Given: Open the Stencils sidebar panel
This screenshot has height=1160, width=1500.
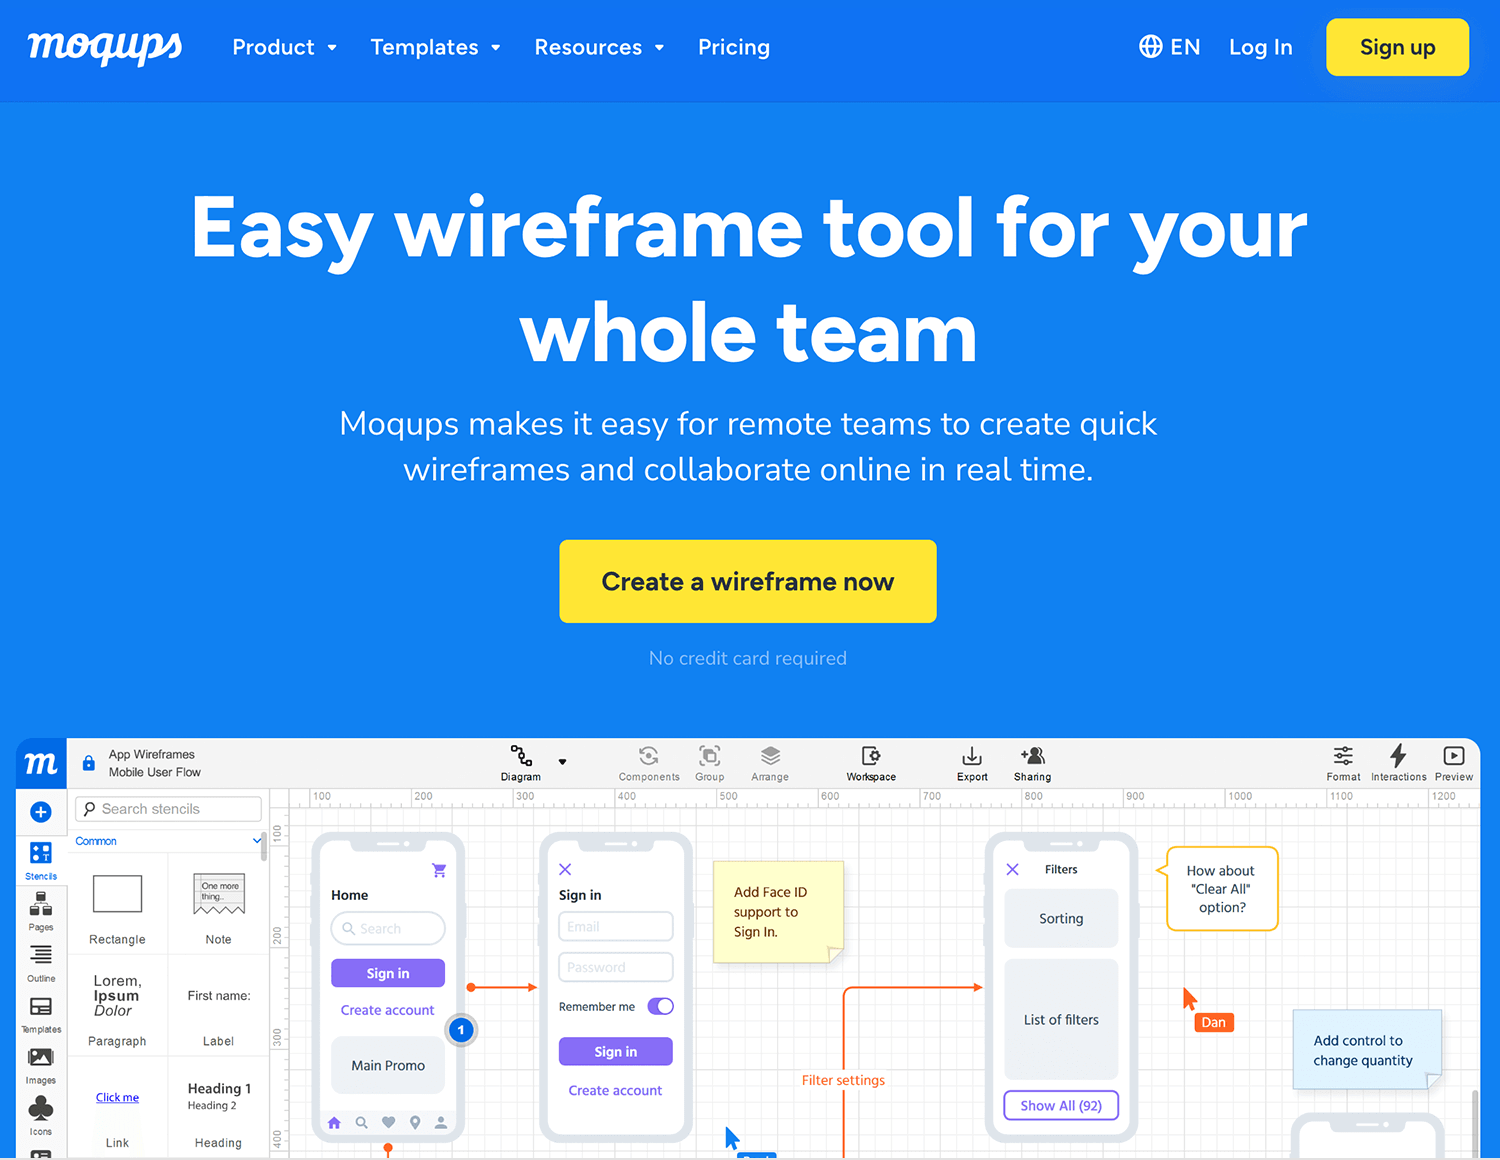Looking at the screenshot, I should pos(41,860).
